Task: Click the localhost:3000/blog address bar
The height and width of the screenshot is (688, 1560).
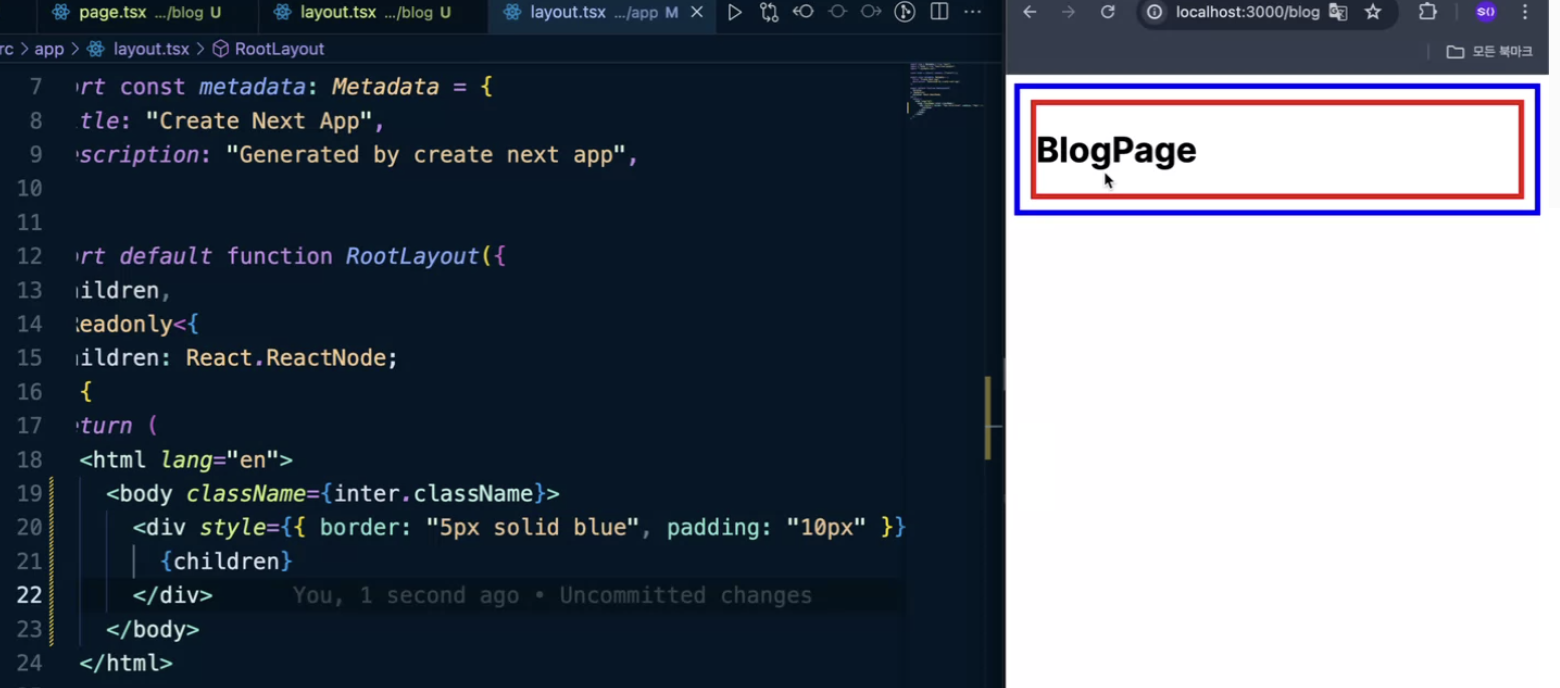Action: 1247,12
